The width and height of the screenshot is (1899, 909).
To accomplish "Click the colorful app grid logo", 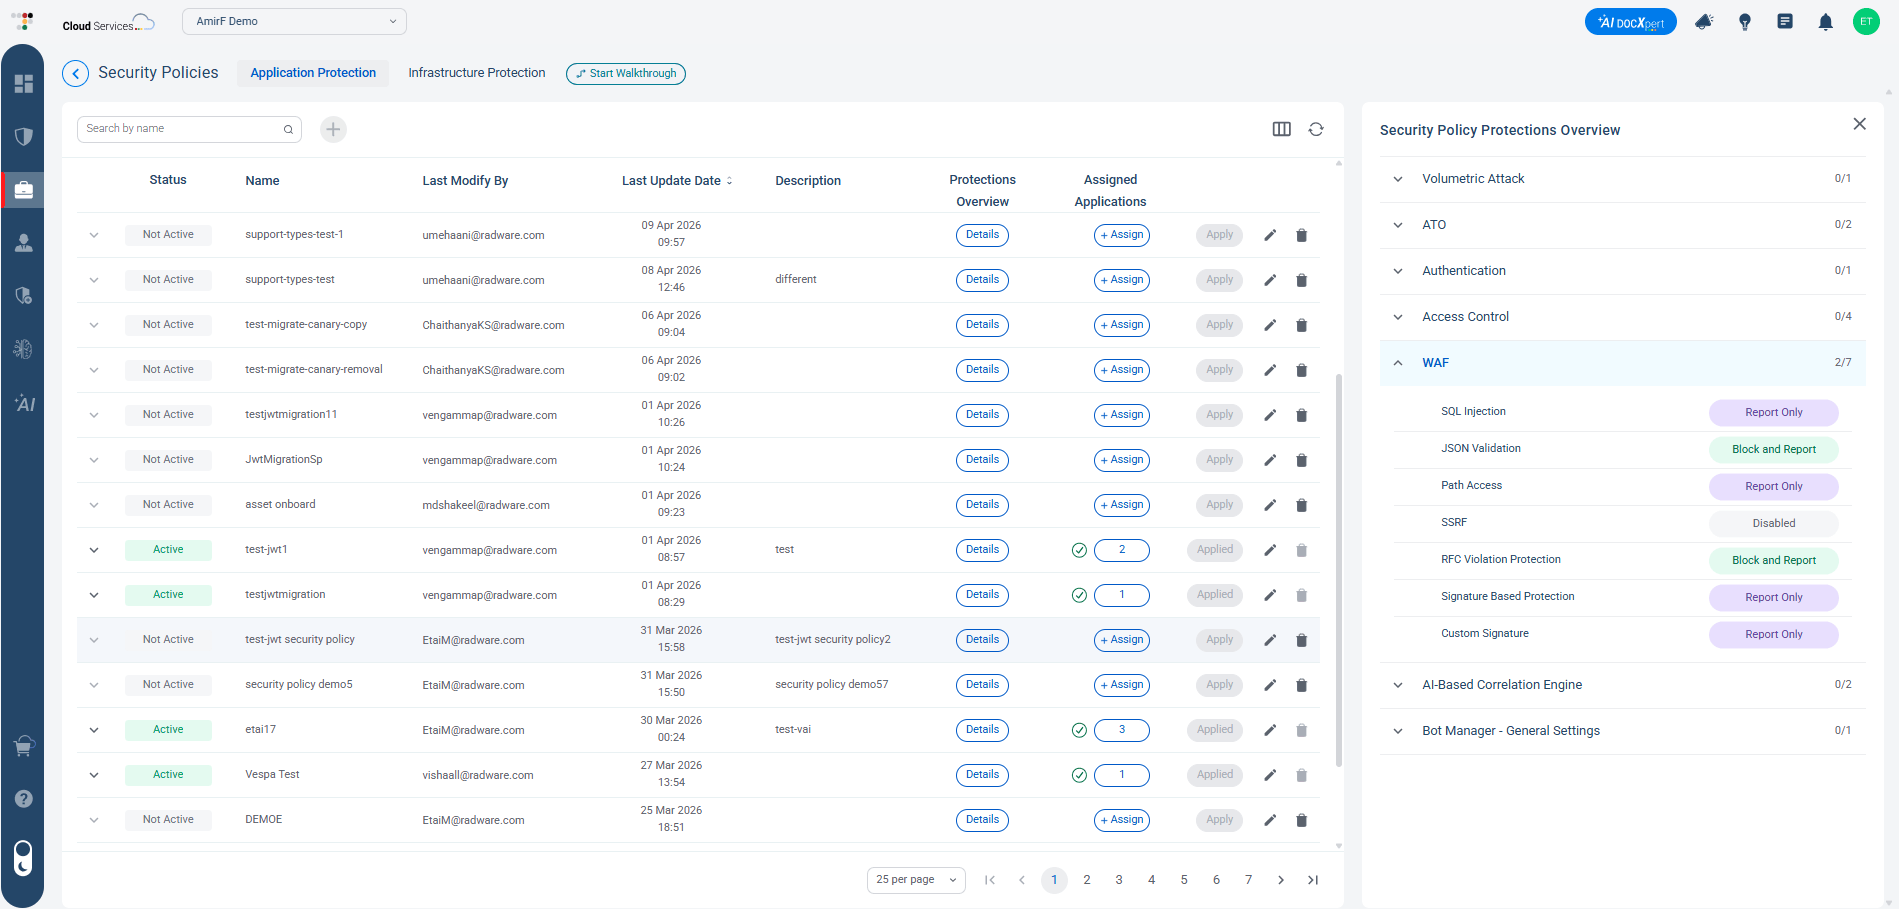I will click(x=23, y=21).
